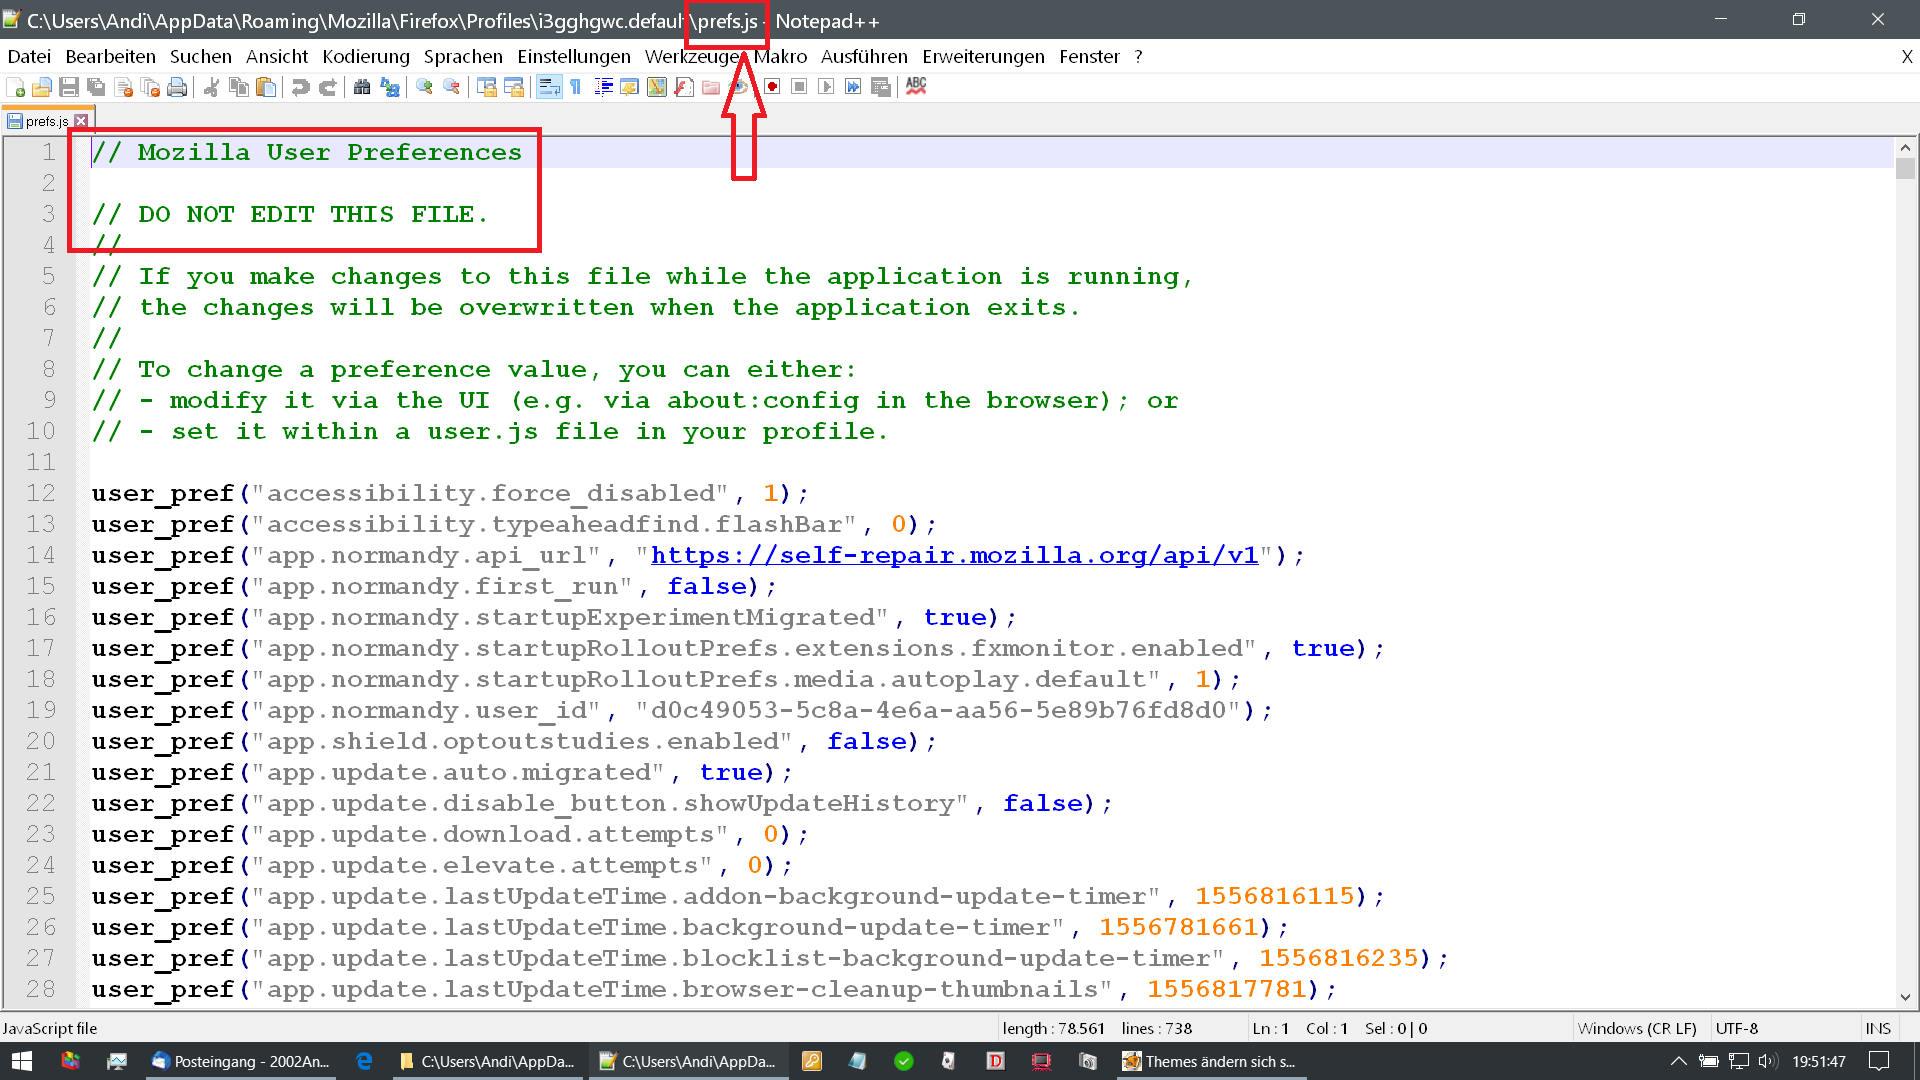Close the prefs.js tab
Screen dimensions: 1920x1080
pos(82,121)
